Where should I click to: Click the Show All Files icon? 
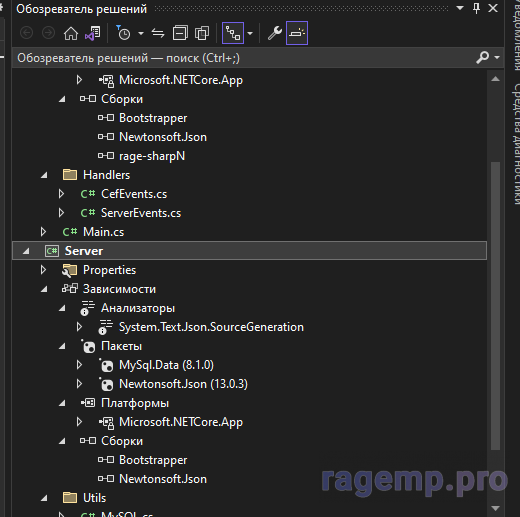[202, 33]
